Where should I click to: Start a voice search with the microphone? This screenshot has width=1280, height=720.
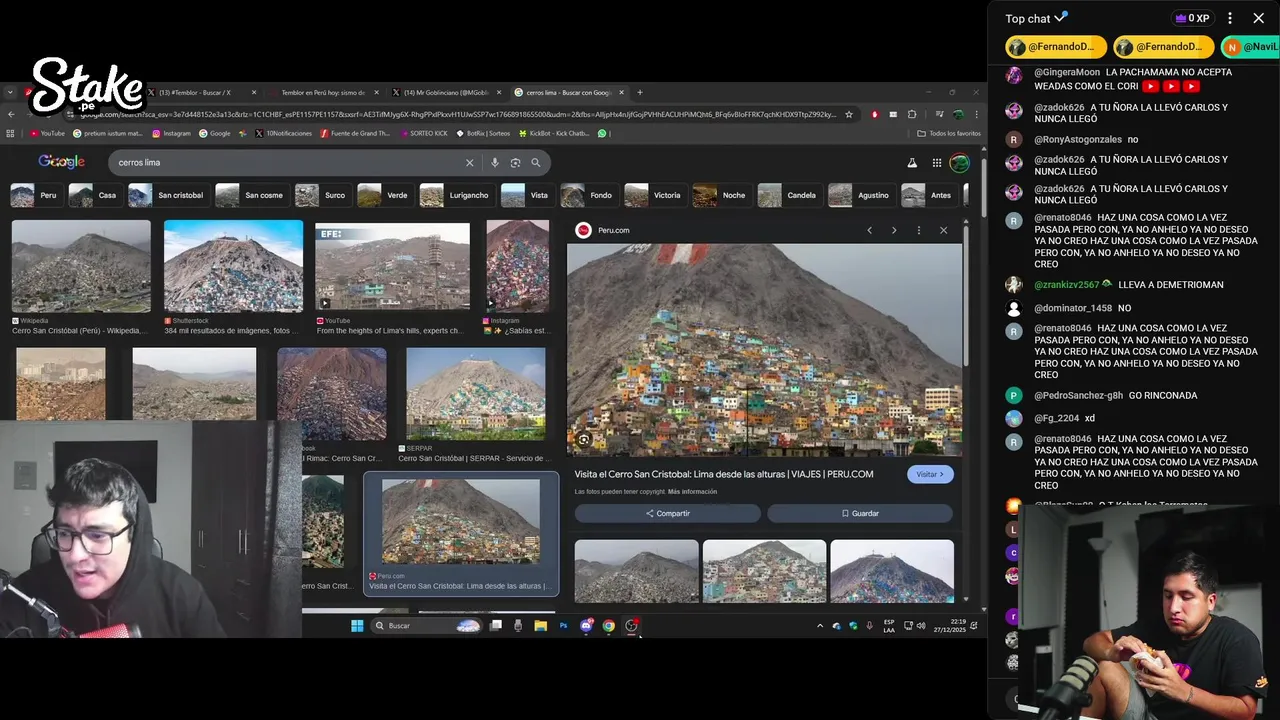(x=494, y=163)
